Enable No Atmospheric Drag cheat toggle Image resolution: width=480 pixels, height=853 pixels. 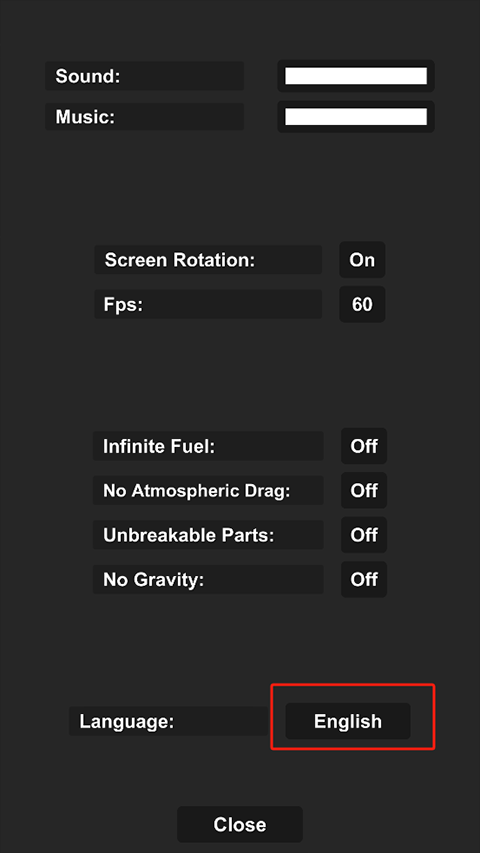364,491
